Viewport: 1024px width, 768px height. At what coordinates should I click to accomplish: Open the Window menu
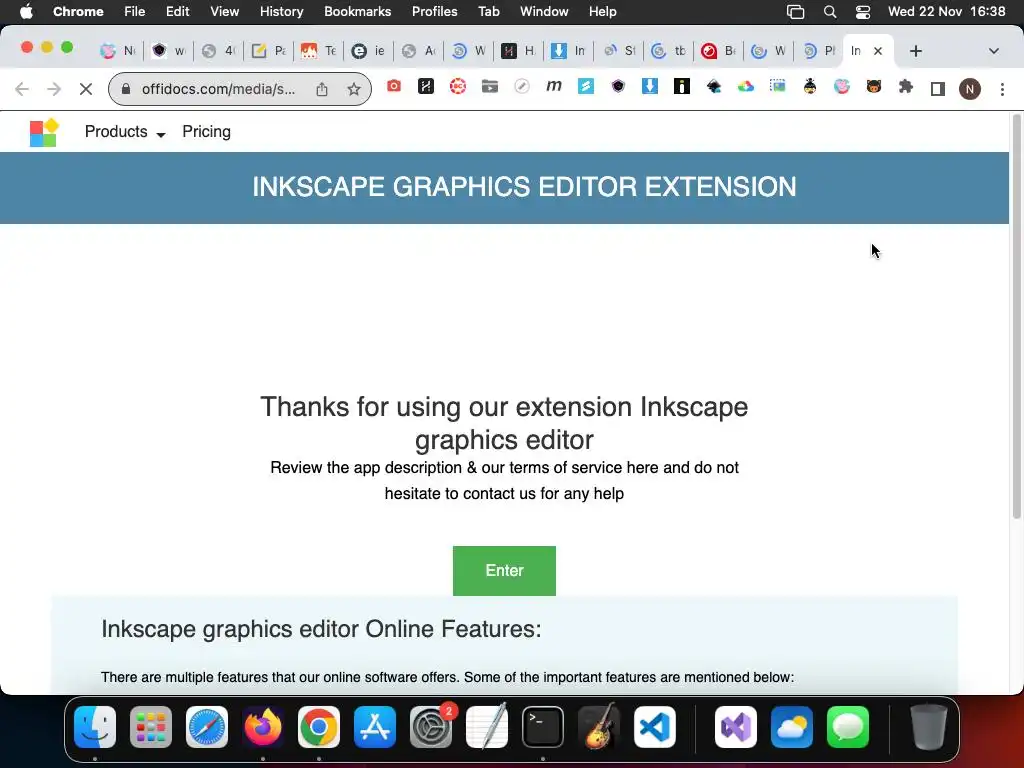tap(544, 12)
